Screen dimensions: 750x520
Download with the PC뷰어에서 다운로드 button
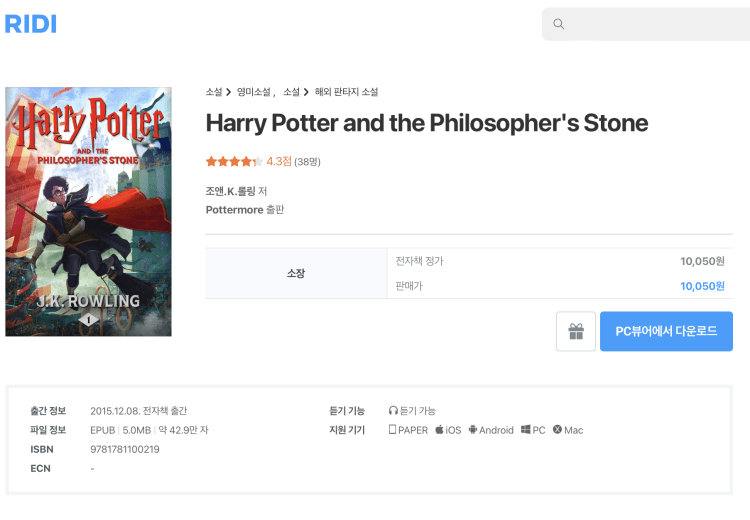pos(666,332)
